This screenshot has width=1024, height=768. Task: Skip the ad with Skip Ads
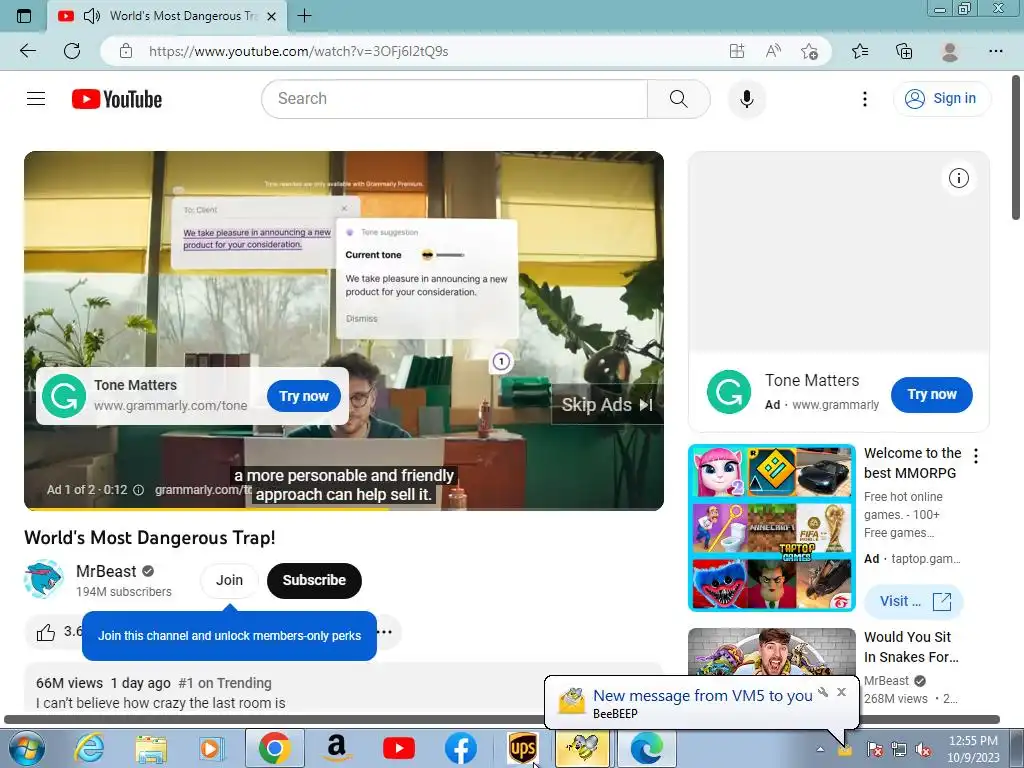tap(607, 405)
